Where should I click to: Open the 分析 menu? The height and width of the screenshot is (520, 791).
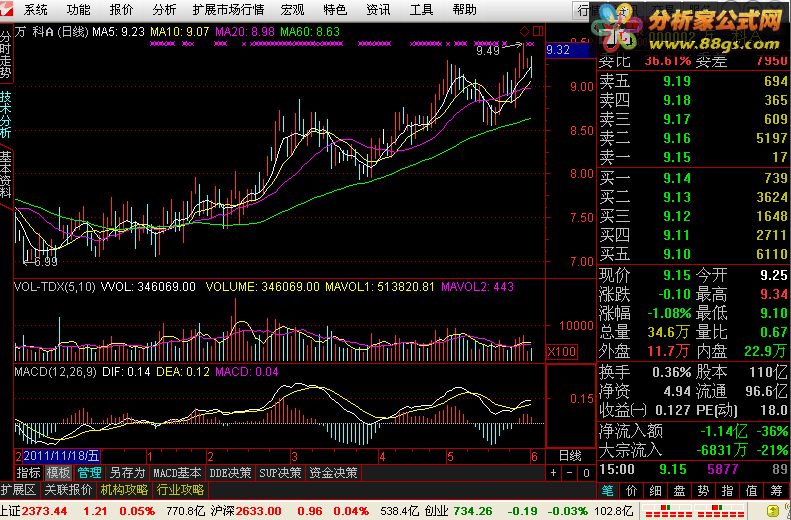164,10
